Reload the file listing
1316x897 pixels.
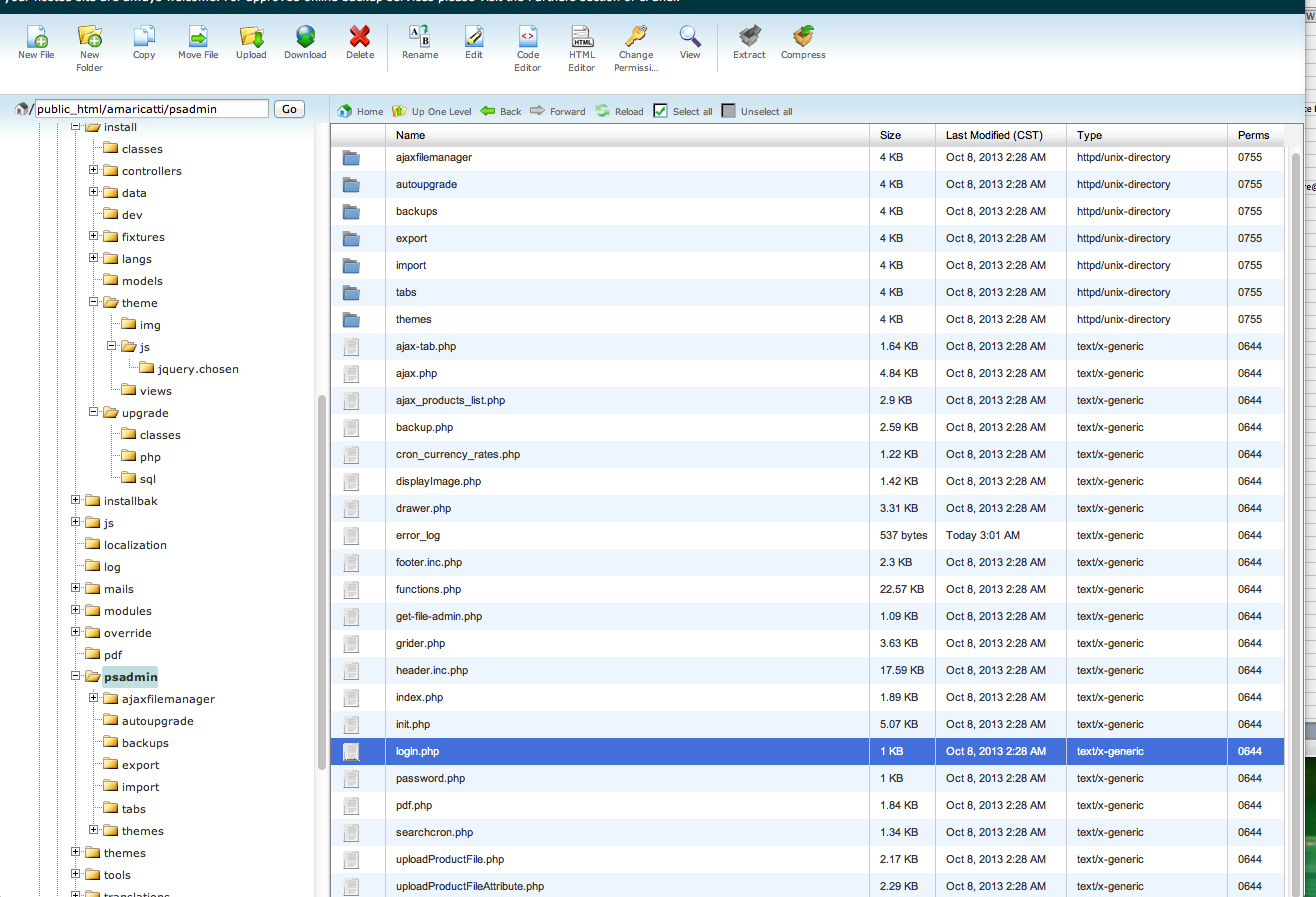click(x=619, y=111)
